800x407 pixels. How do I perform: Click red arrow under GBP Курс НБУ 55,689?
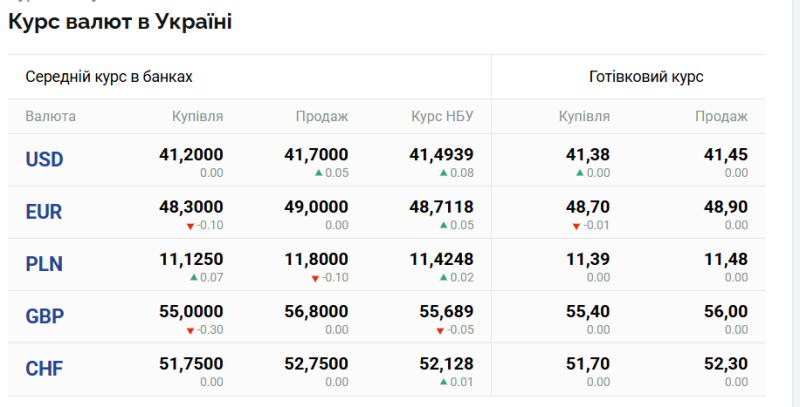point(440,330)
